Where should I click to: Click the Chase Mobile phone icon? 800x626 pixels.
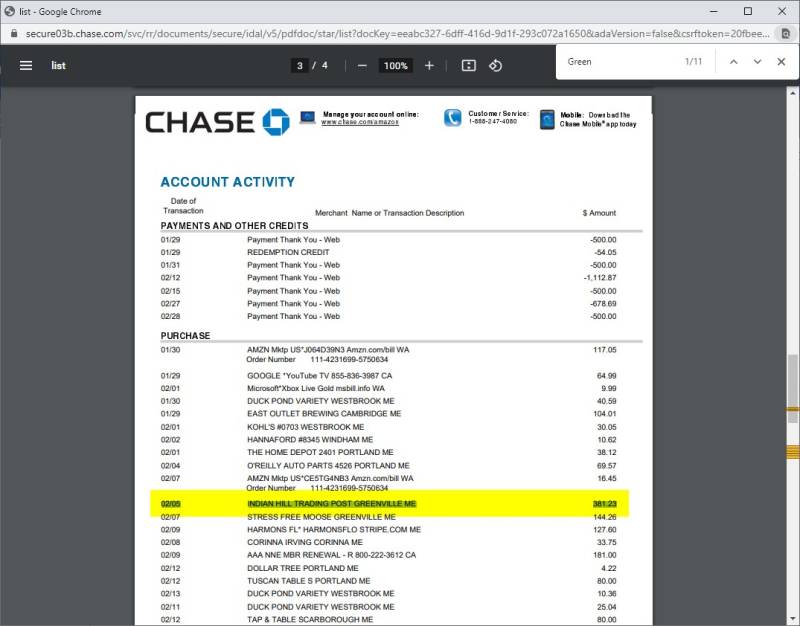pyautogui.click(x=547, y=119)
